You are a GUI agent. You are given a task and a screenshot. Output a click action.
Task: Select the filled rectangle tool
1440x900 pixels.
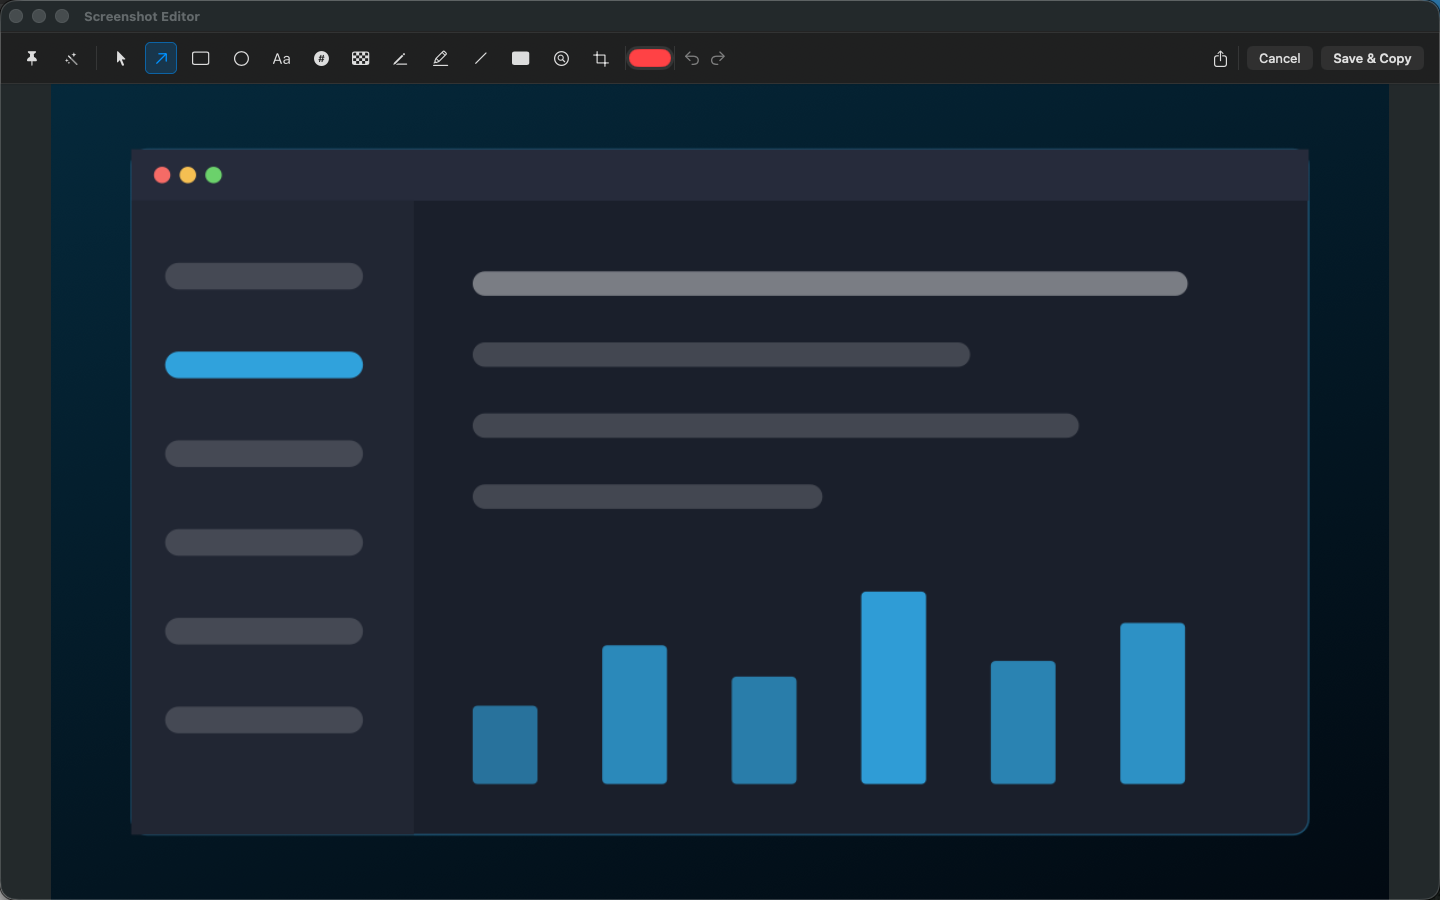pos(521,59)
